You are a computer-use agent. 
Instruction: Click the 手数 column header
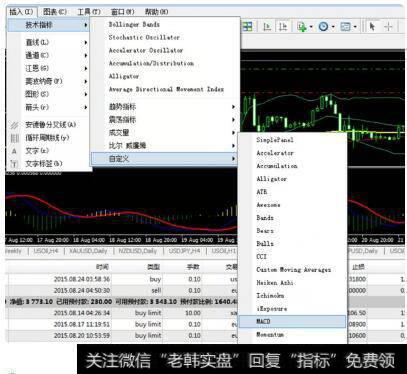pos(193,267)
